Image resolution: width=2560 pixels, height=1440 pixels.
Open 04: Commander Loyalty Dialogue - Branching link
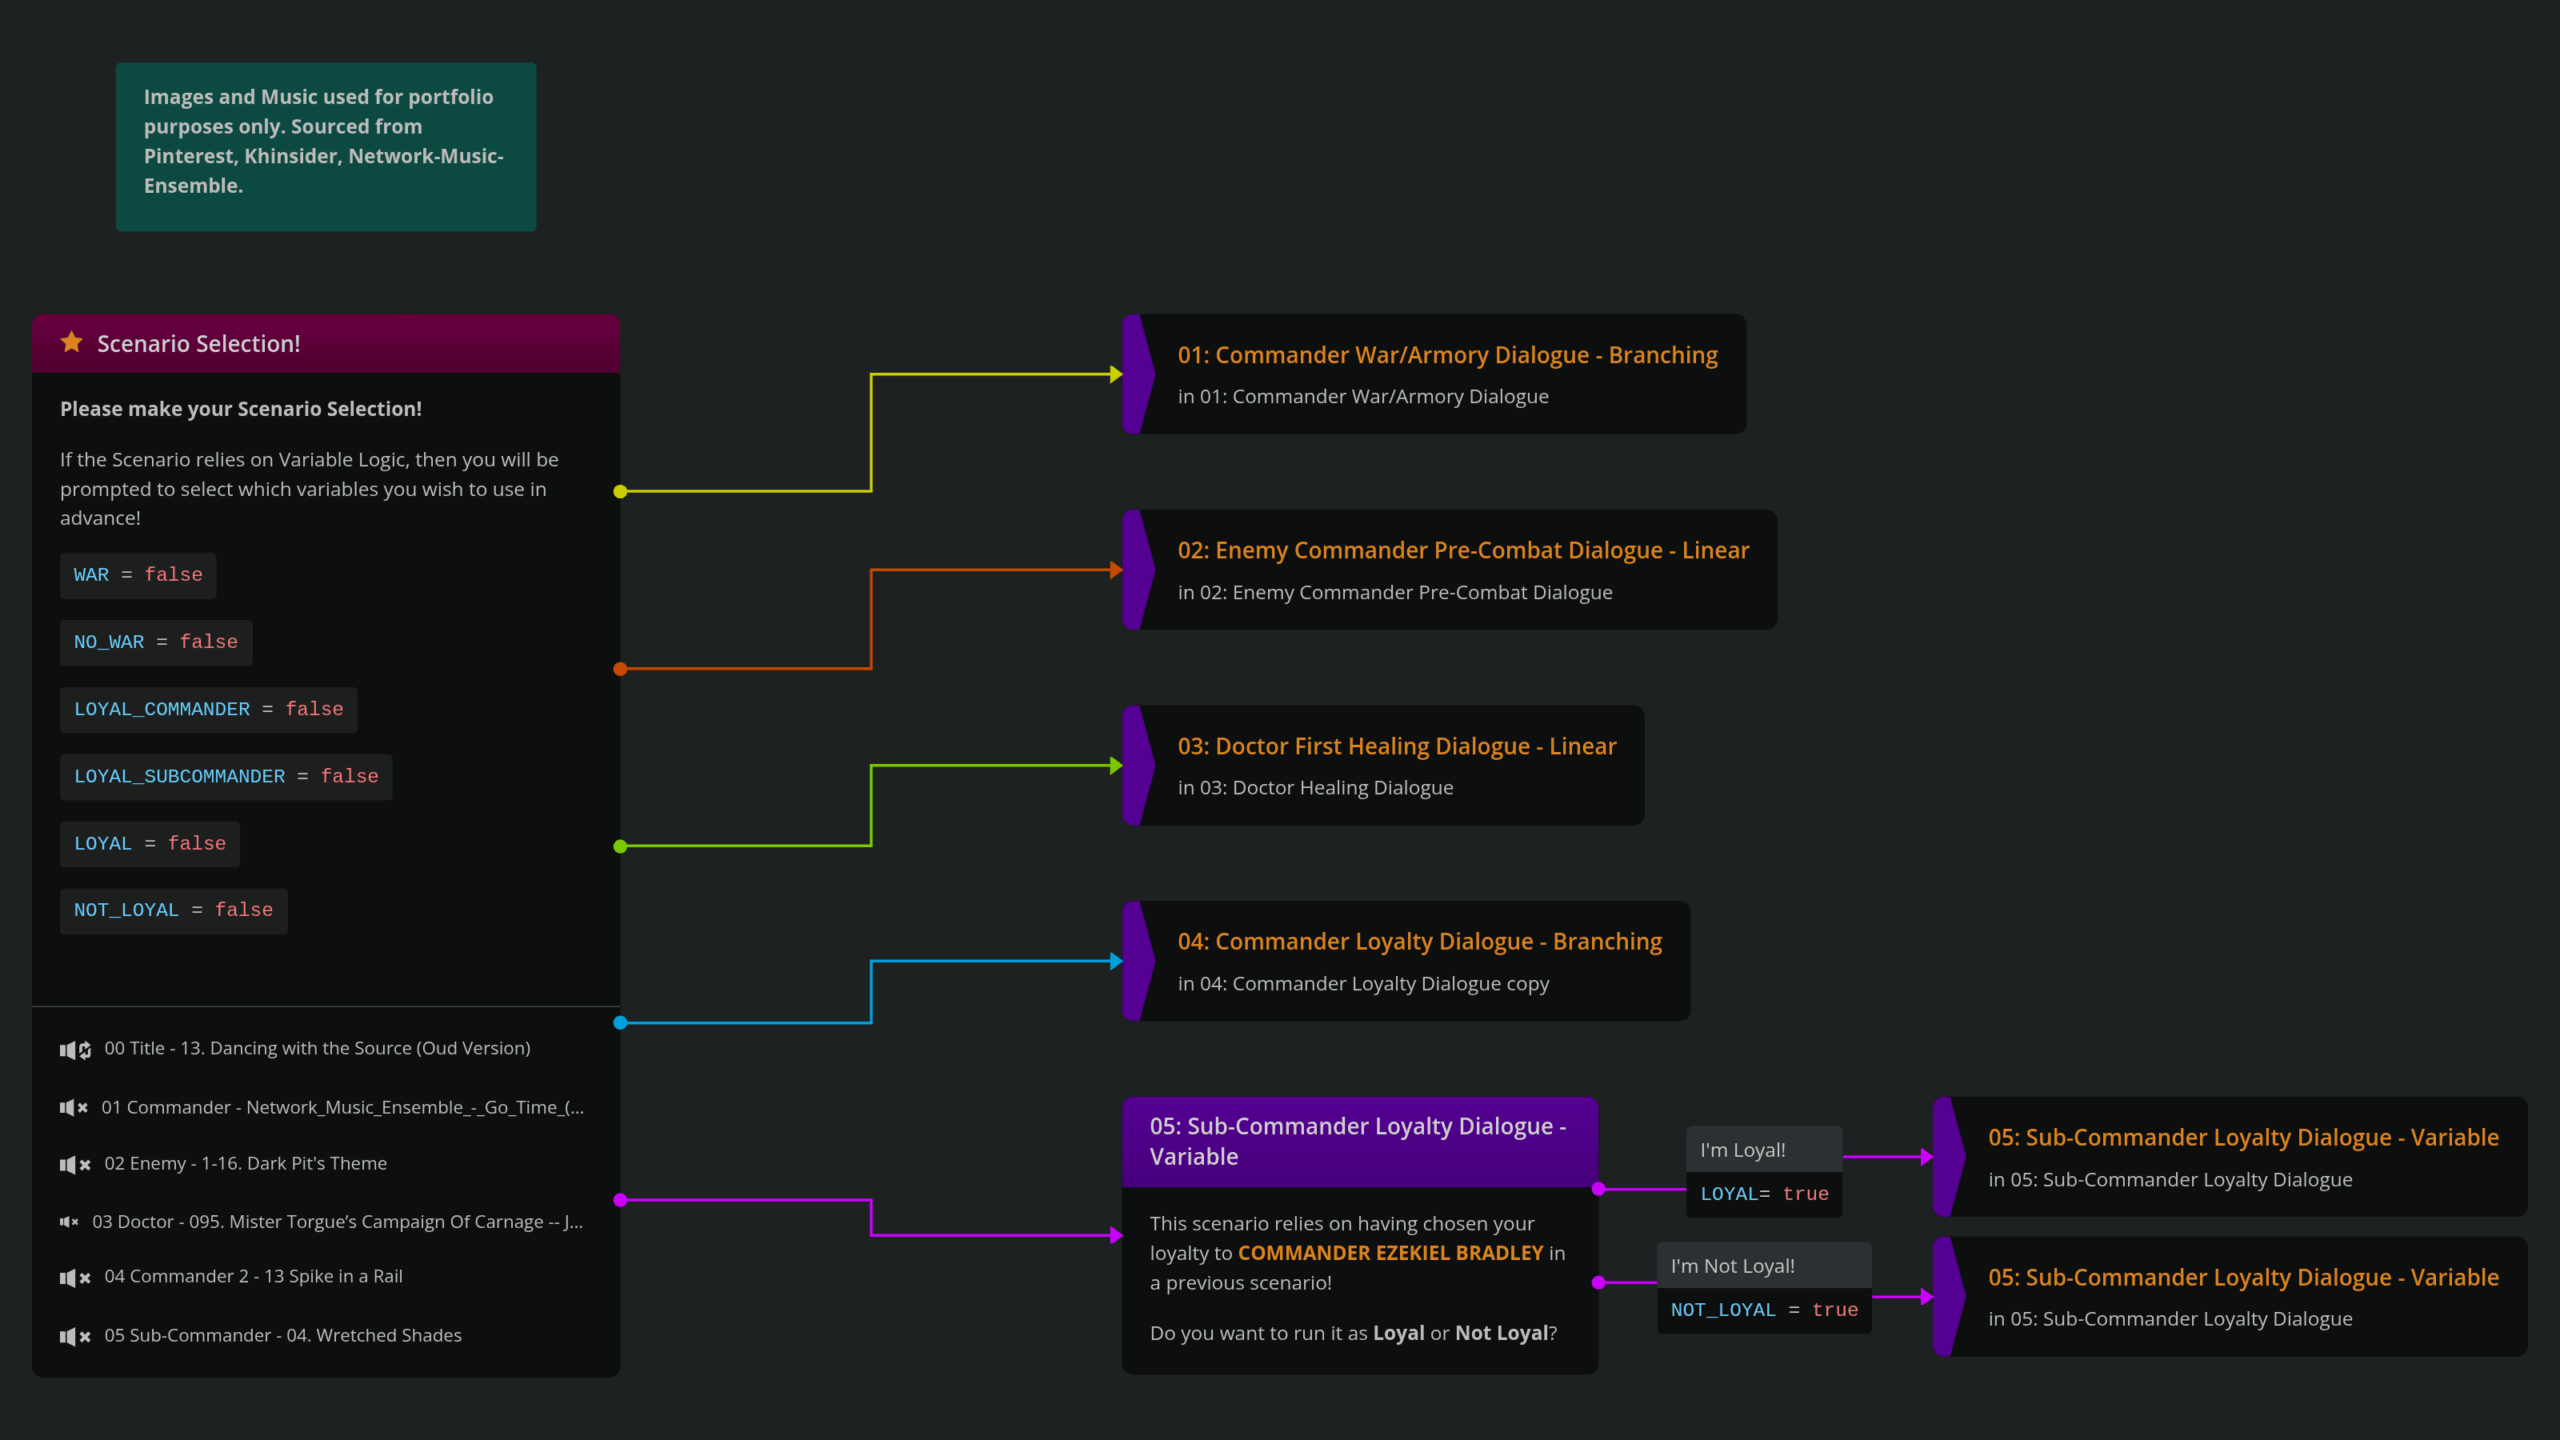pyautogui.click(x=1419, y=942)
